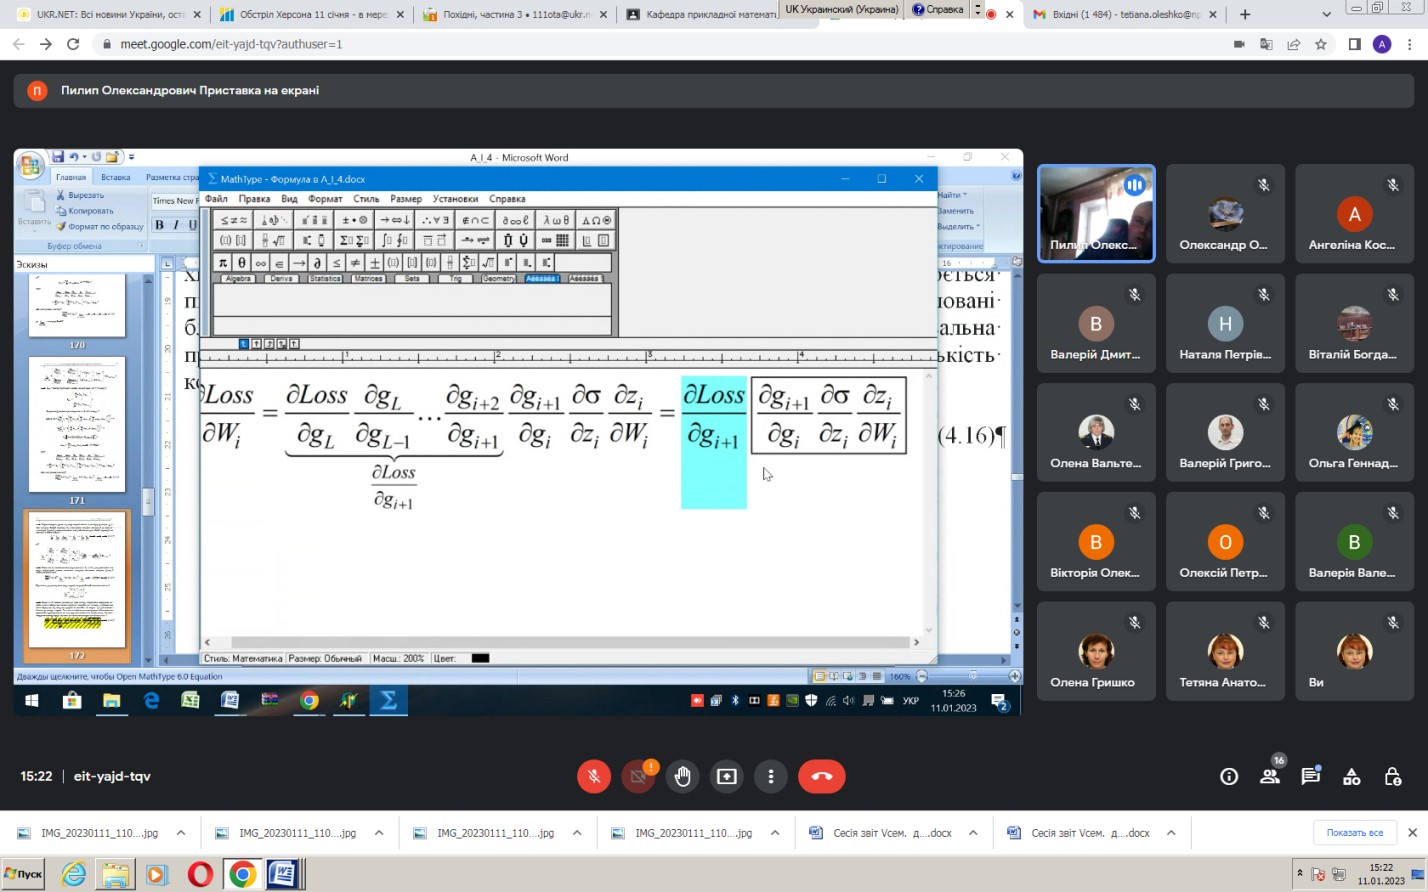The width and height of the screenshot is (1428, 892).
Task: Expand options for first IMG_20230111 download
Action: (181, 833)
